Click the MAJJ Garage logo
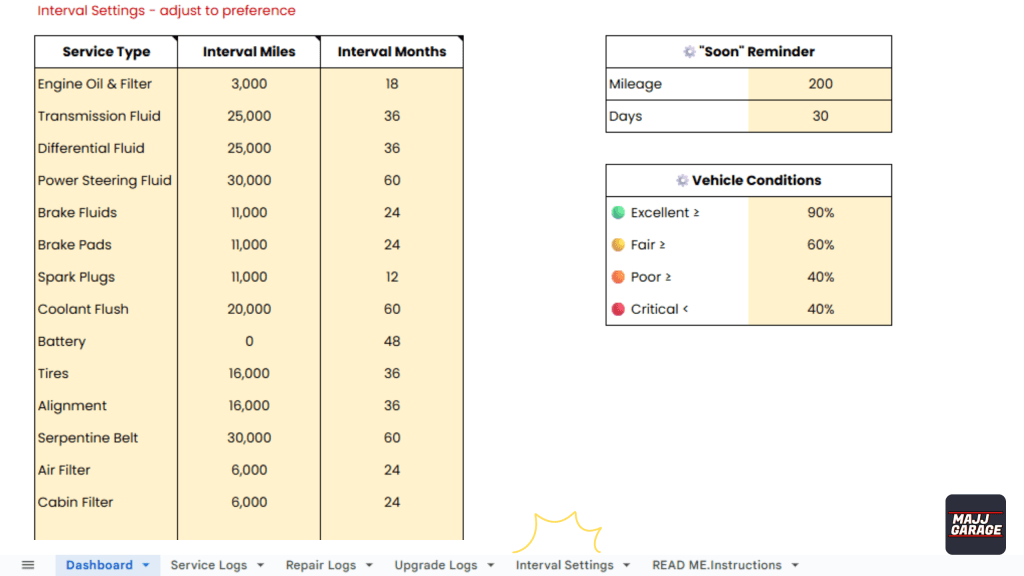The height and width of the screenshot is (576, 1024). pyautogui.click(x=975, y=524)
